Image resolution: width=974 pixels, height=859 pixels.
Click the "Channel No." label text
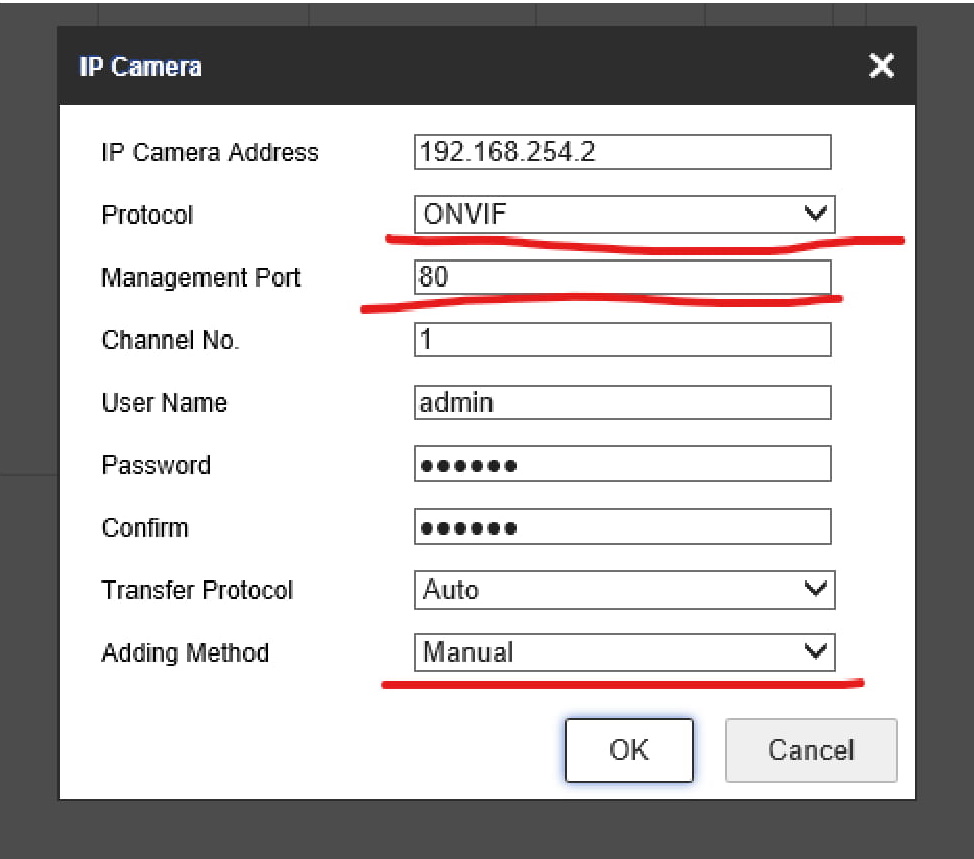[x=170, y=340]
